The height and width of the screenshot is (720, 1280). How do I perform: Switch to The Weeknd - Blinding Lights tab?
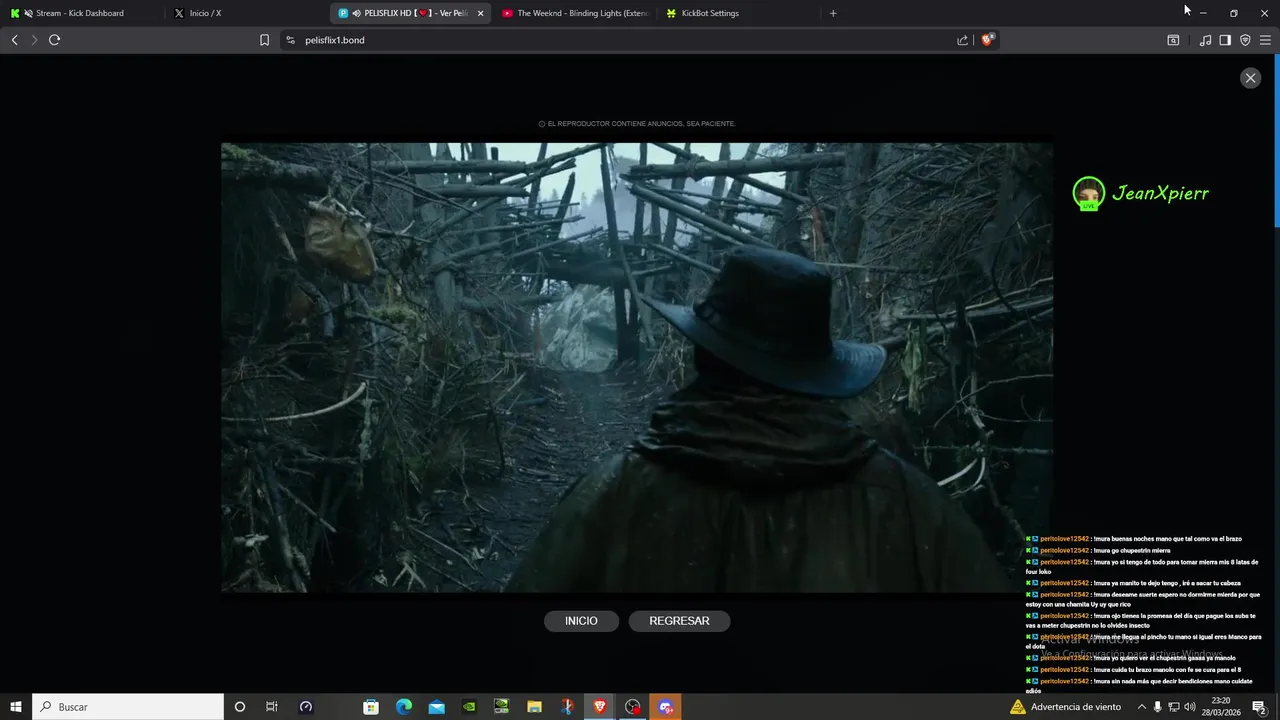pos(575,13)
